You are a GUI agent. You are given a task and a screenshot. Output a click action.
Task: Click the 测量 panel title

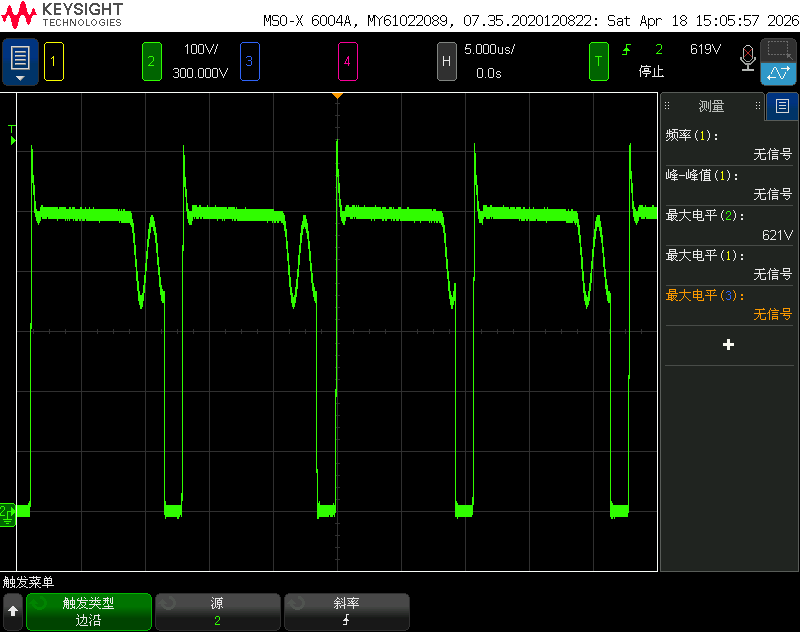tap(711, 106)
